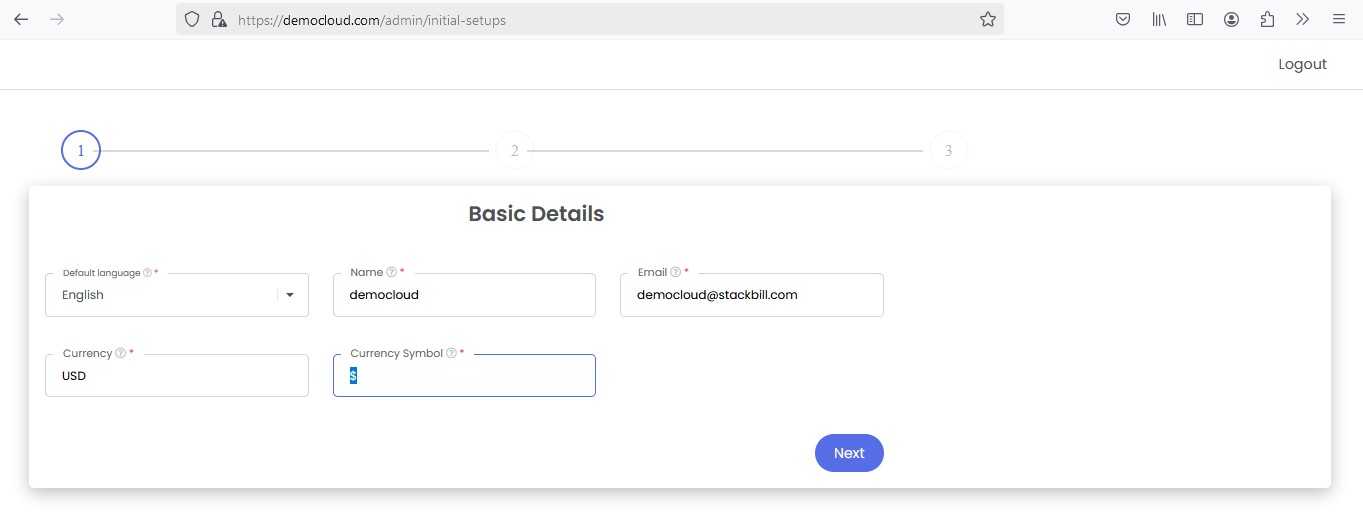Open the hamburger application menu

coord(1338,19)
